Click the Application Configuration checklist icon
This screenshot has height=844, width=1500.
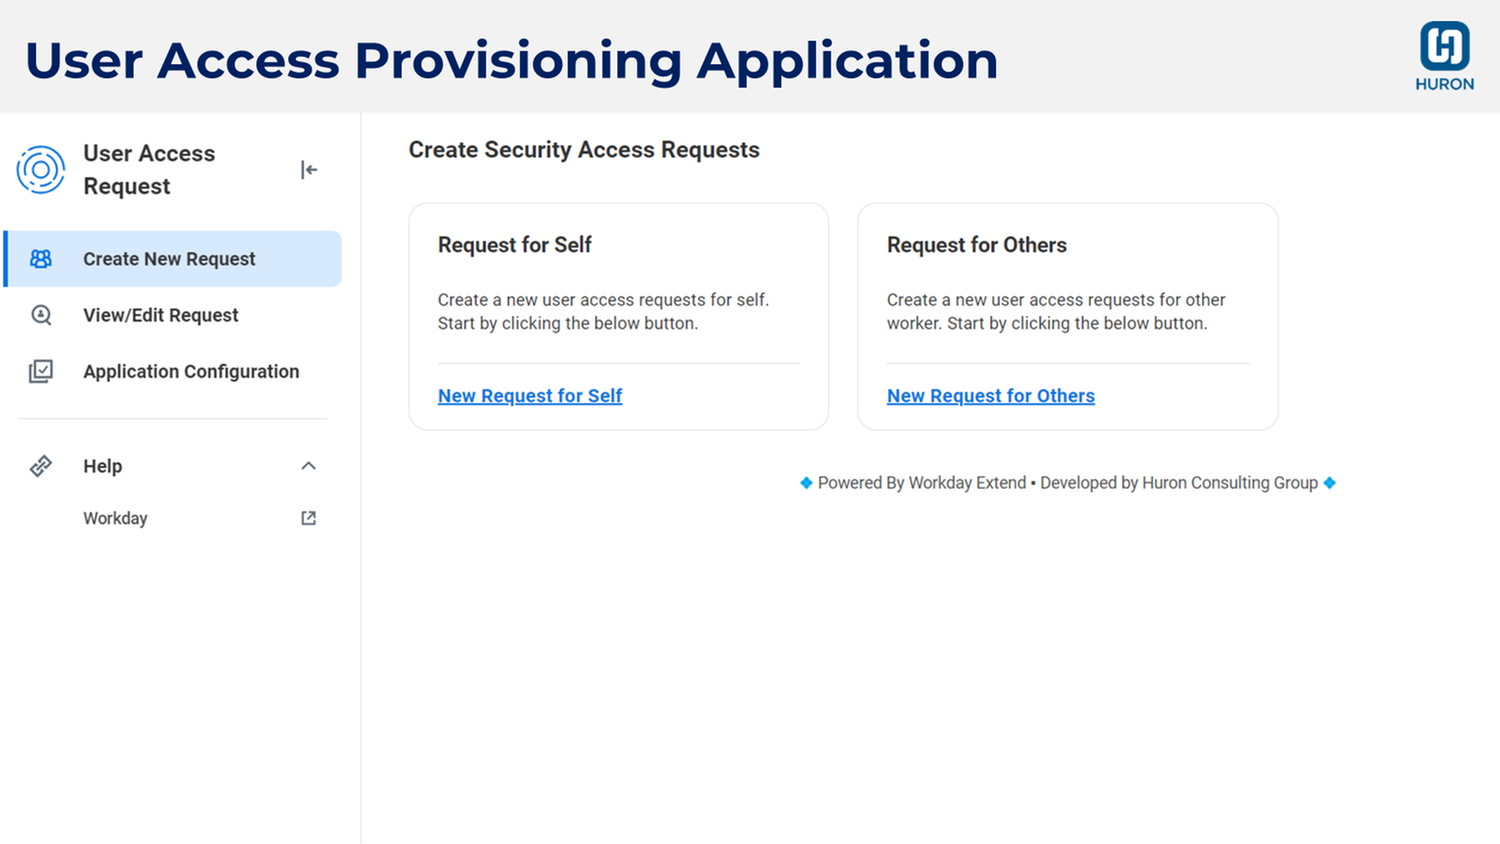[40, 370]
